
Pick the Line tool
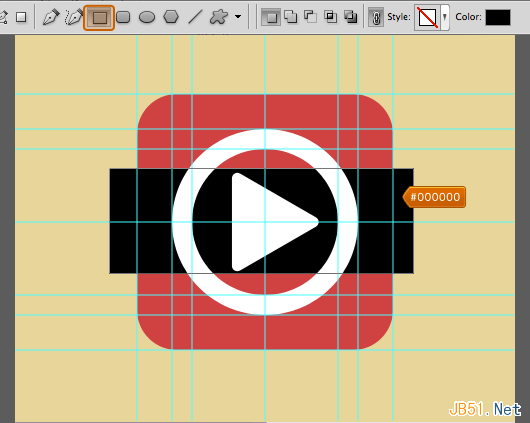point(195,17)
